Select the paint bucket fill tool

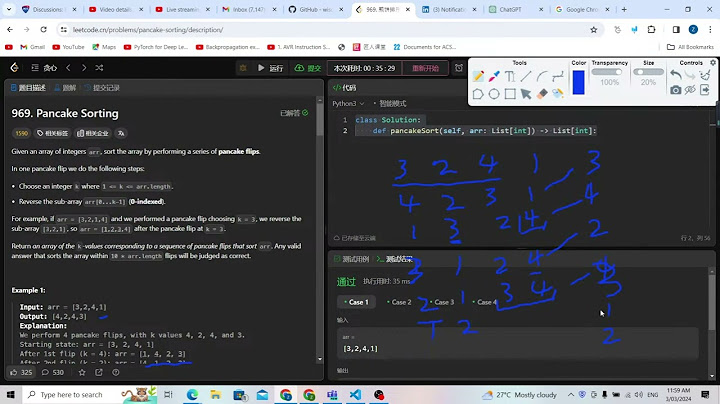click(x=558, y=94)
